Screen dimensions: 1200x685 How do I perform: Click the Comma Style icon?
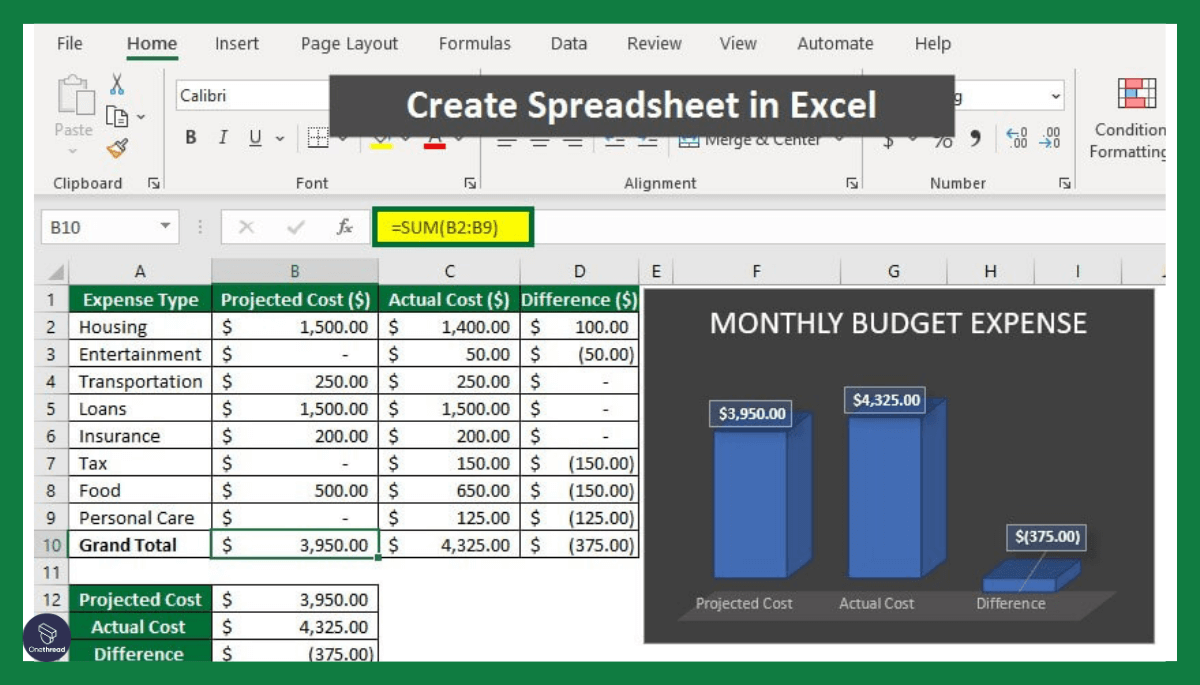point(975,140)
